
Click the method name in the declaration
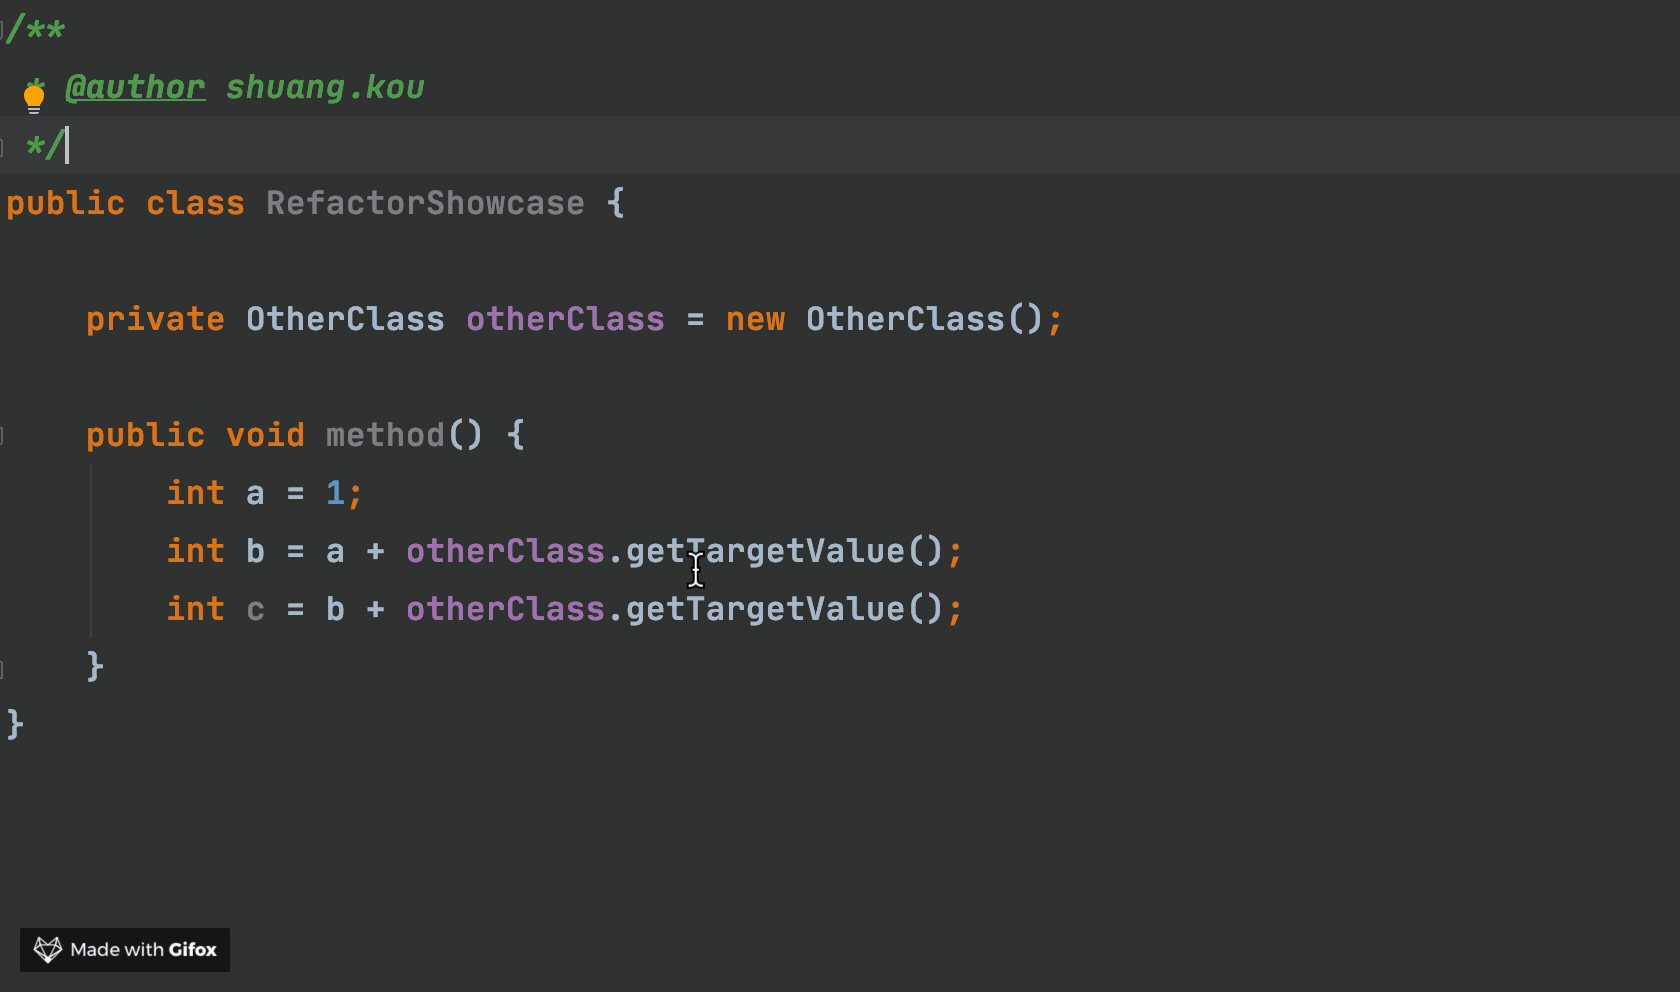click(x=384, y=436)
